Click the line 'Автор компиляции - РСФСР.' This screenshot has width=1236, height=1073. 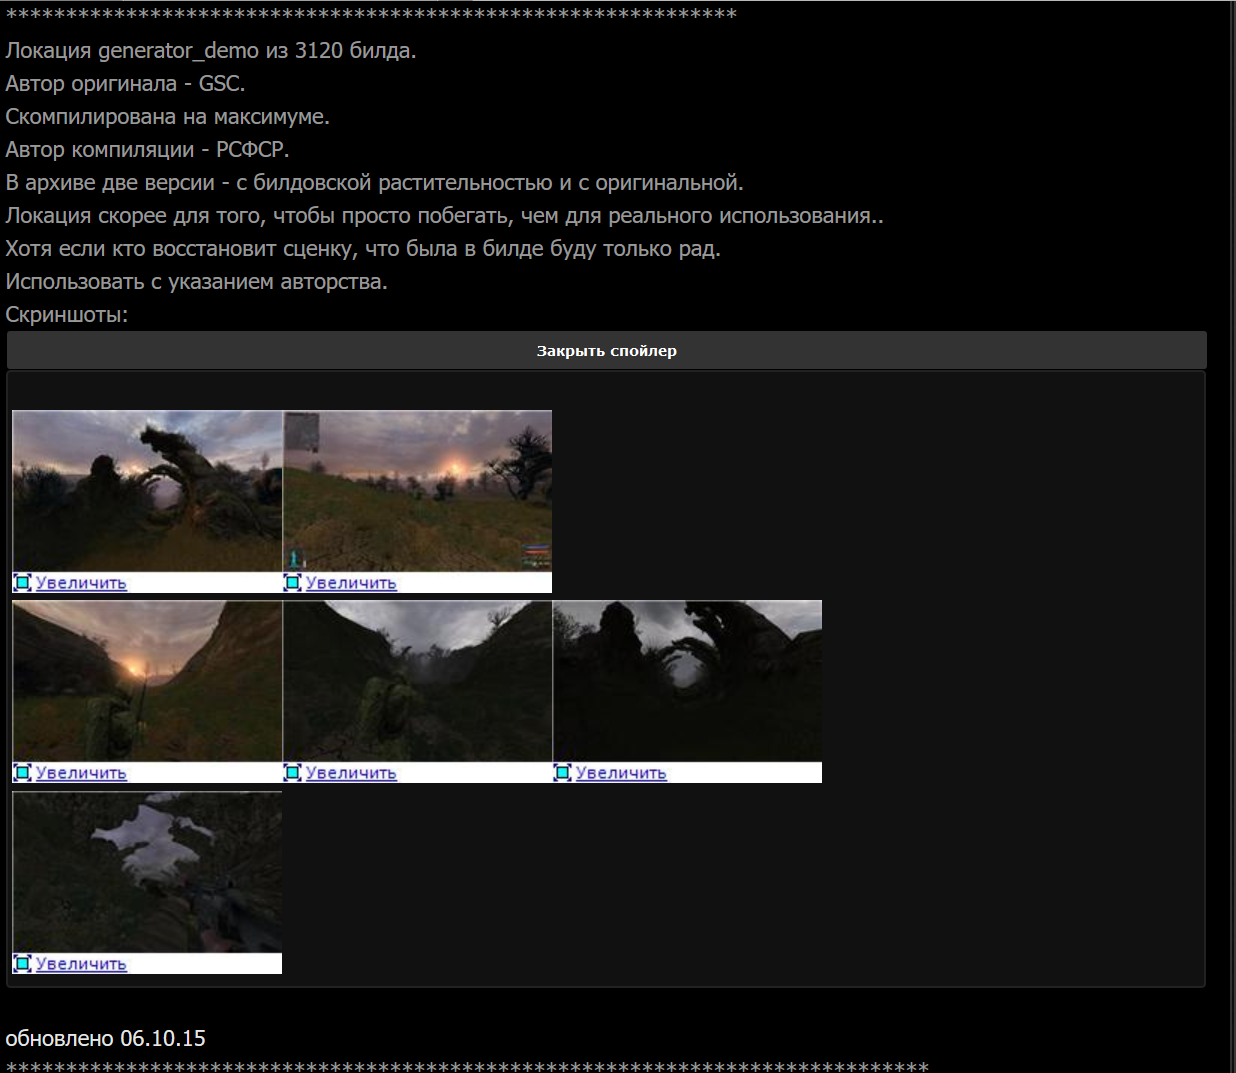point(147,150)
